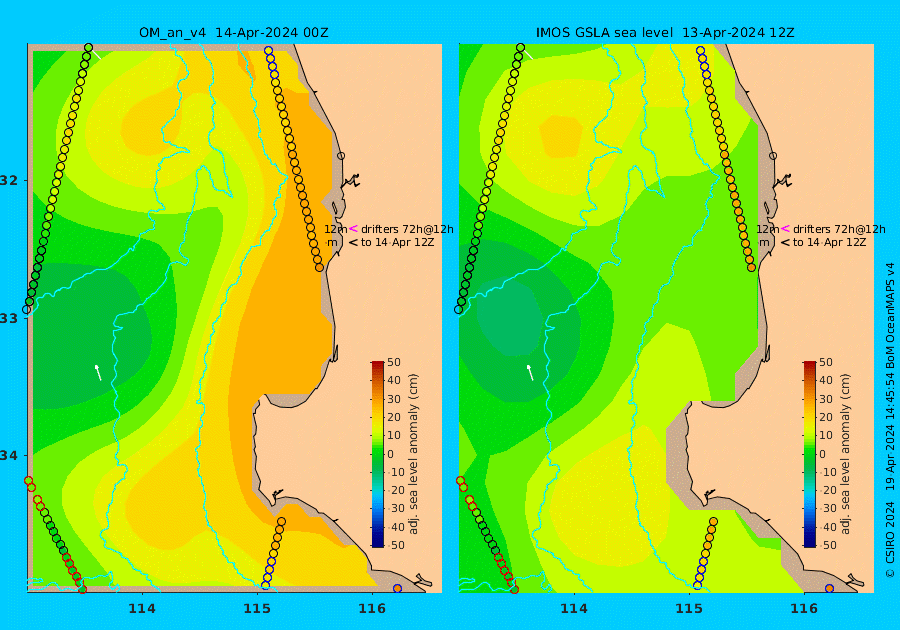Click the top 50 tick label on OM_an_v4 colorbar
Image resolution: width=900 pixels, height=630 pixels.
tap(394, 362)
